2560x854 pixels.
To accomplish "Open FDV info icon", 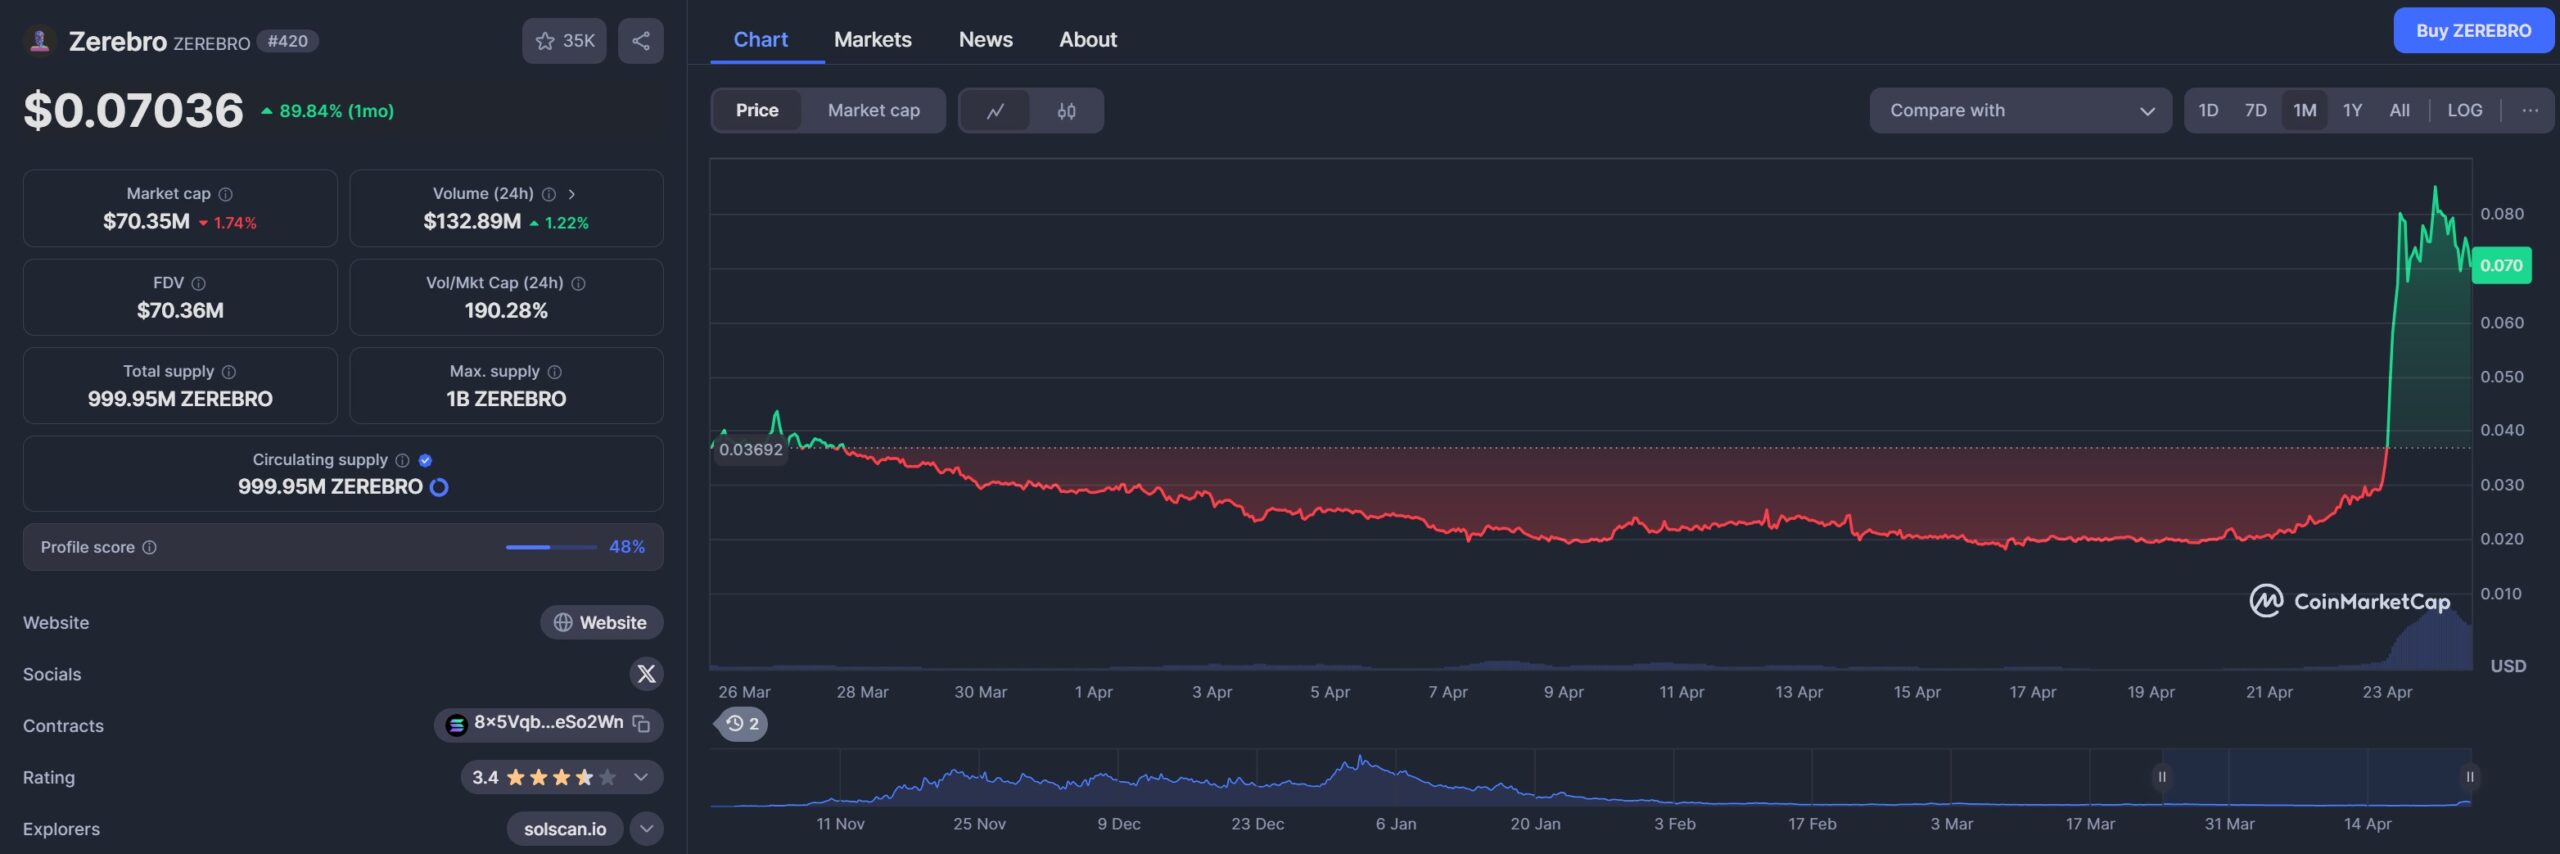I will click(x=198, y=283).
